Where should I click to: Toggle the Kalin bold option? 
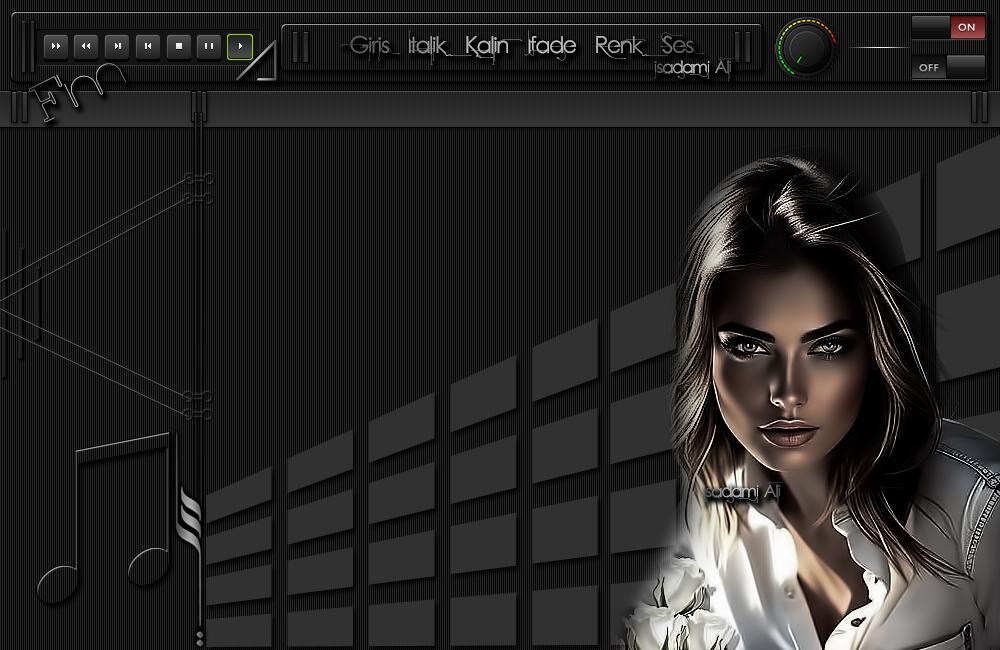[x=487, y=46]
